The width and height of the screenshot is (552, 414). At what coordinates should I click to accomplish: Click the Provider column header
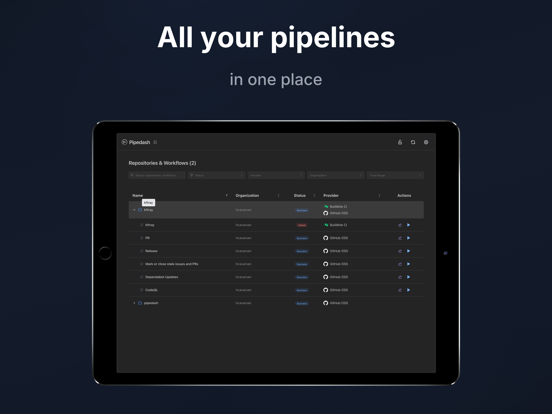tap(331, 195)
